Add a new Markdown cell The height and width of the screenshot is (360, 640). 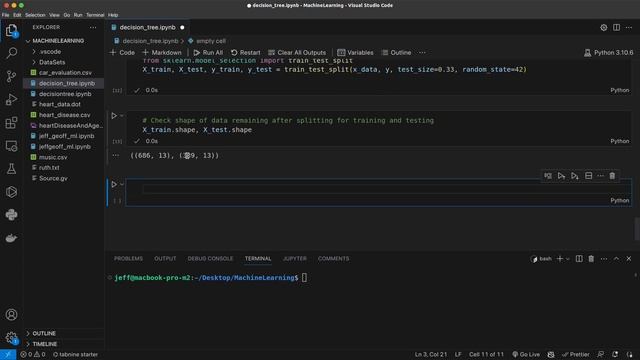point(162,53)
